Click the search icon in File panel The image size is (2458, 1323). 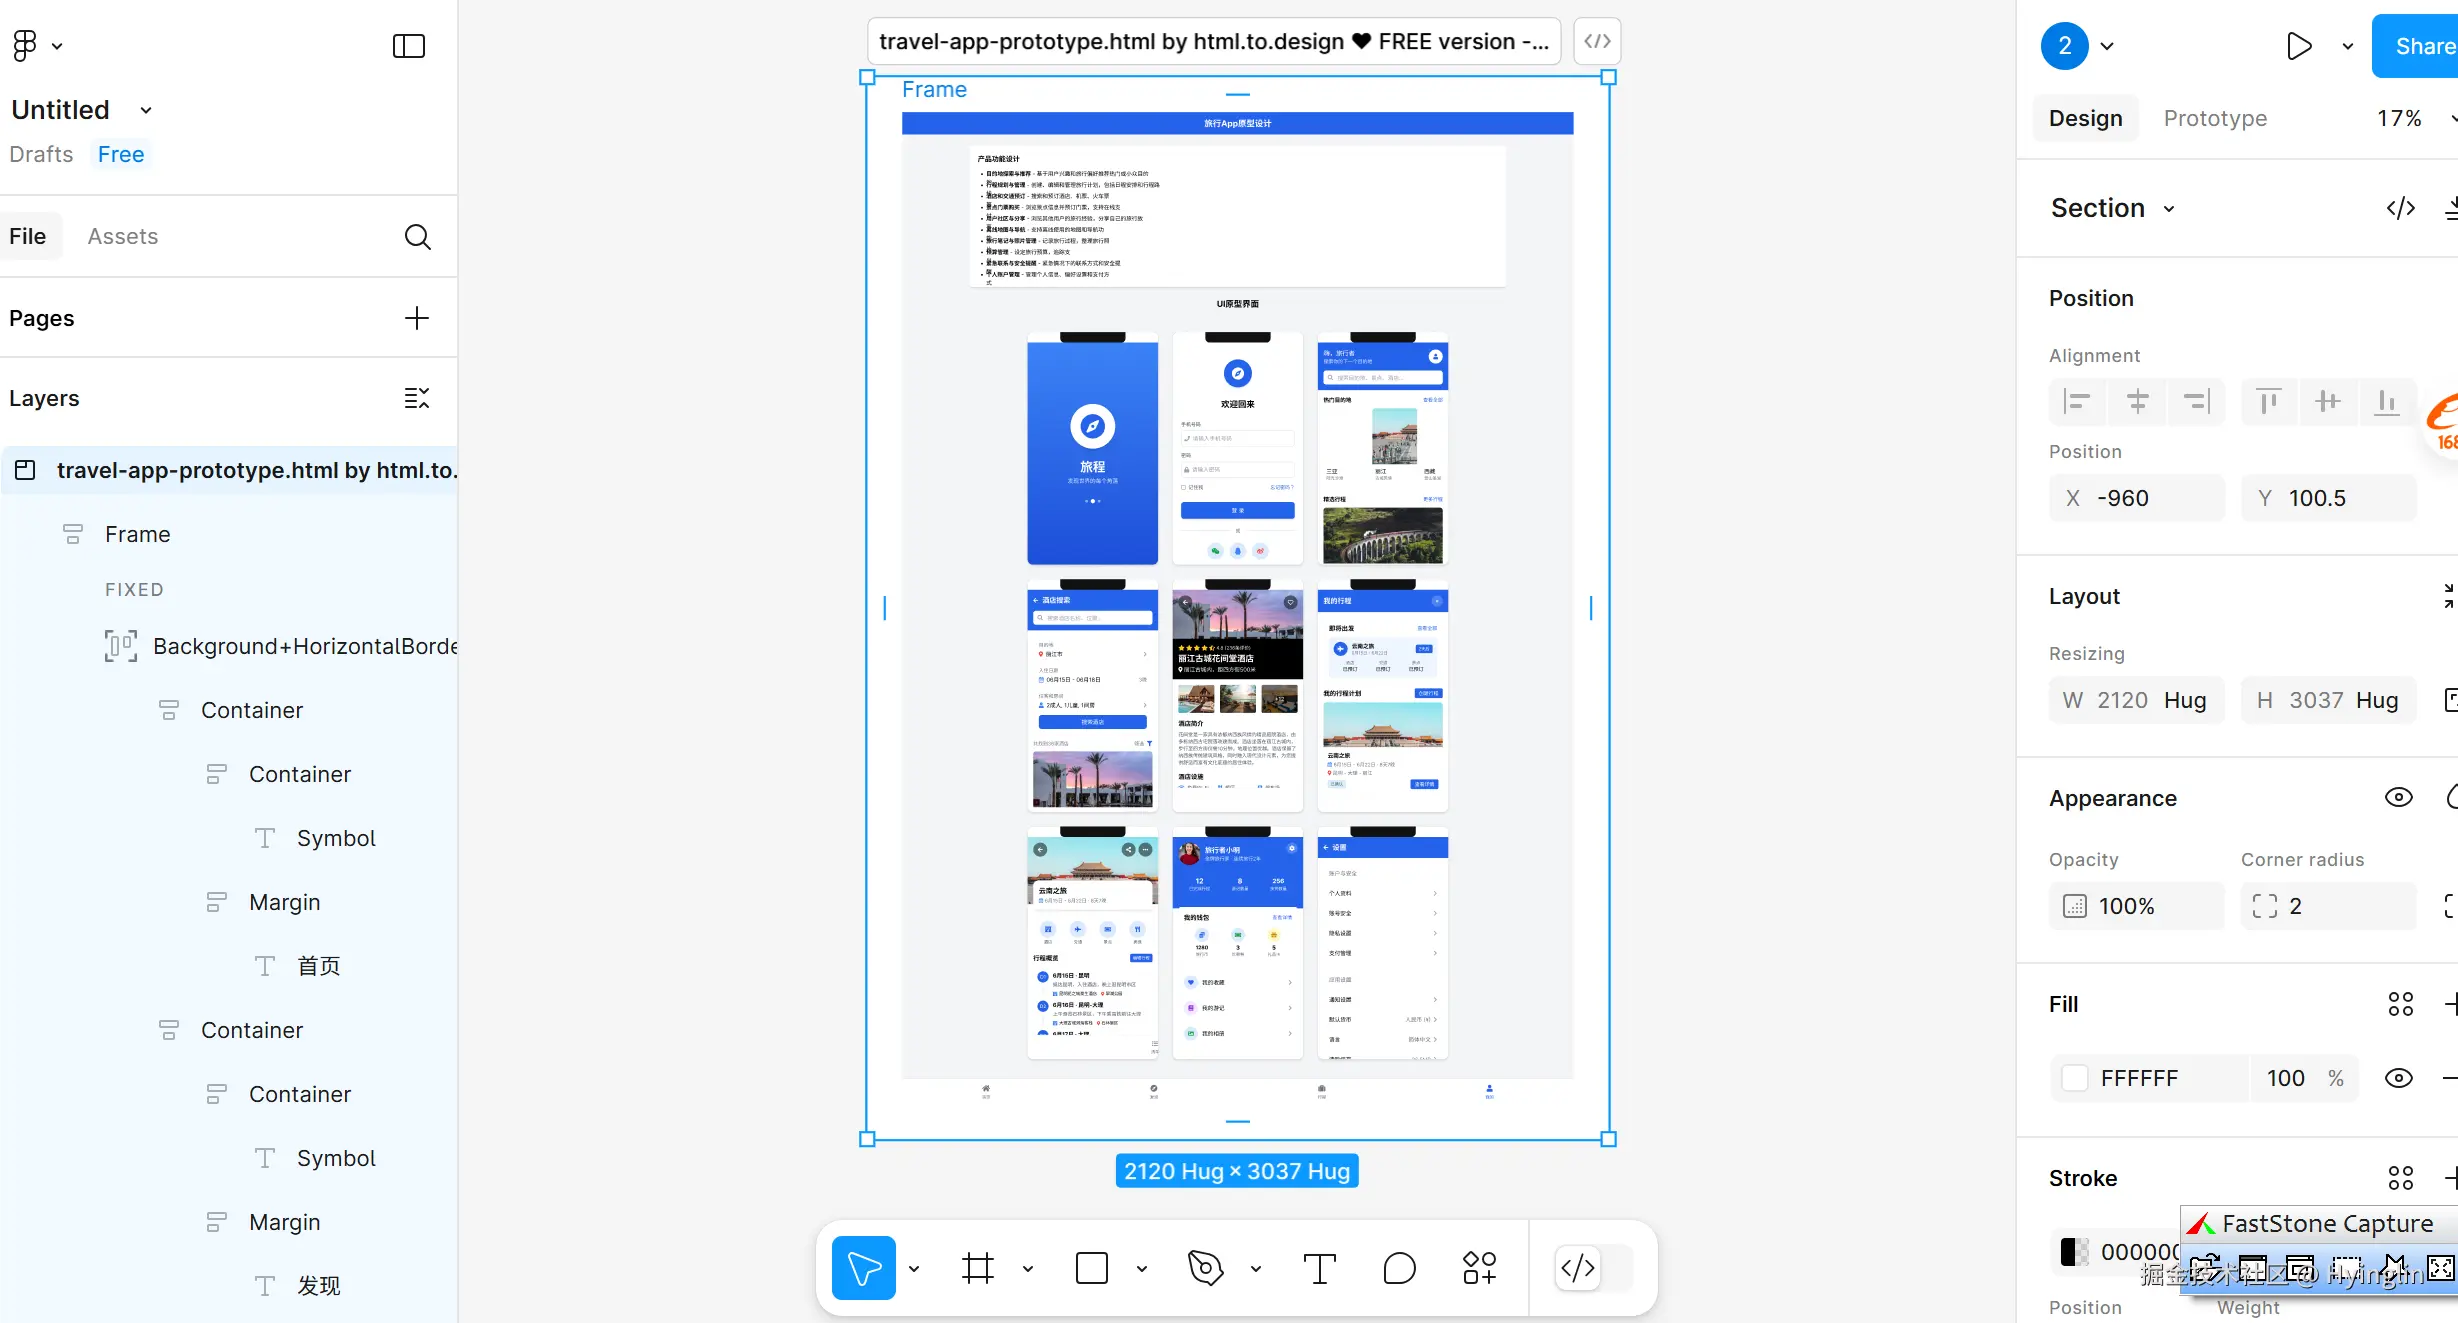(x=417, y=237)
